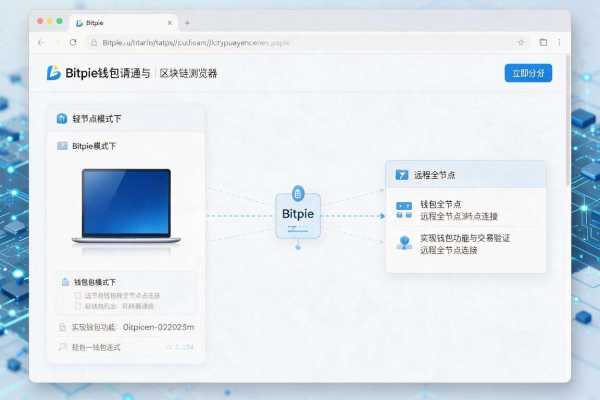Click the 2-324 value in bottom row
Viewport: 600px width, 400px height.
[x=184, y=347]
